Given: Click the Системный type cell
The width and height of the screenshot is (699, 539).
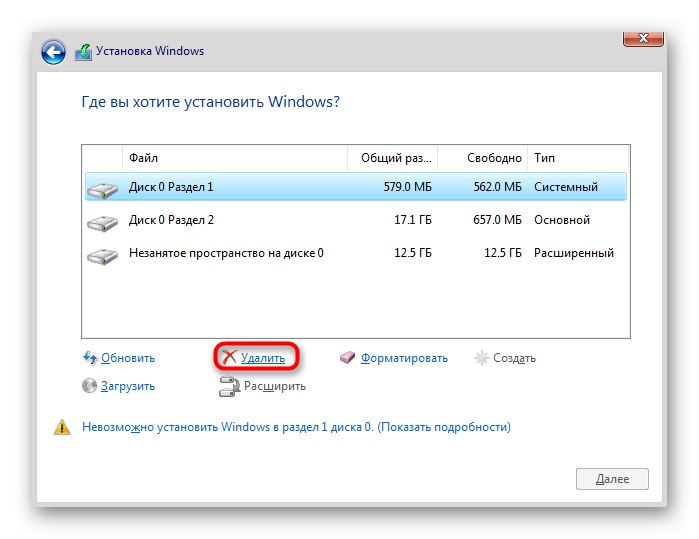Looking at the screenshot, I should coord(566,186).
